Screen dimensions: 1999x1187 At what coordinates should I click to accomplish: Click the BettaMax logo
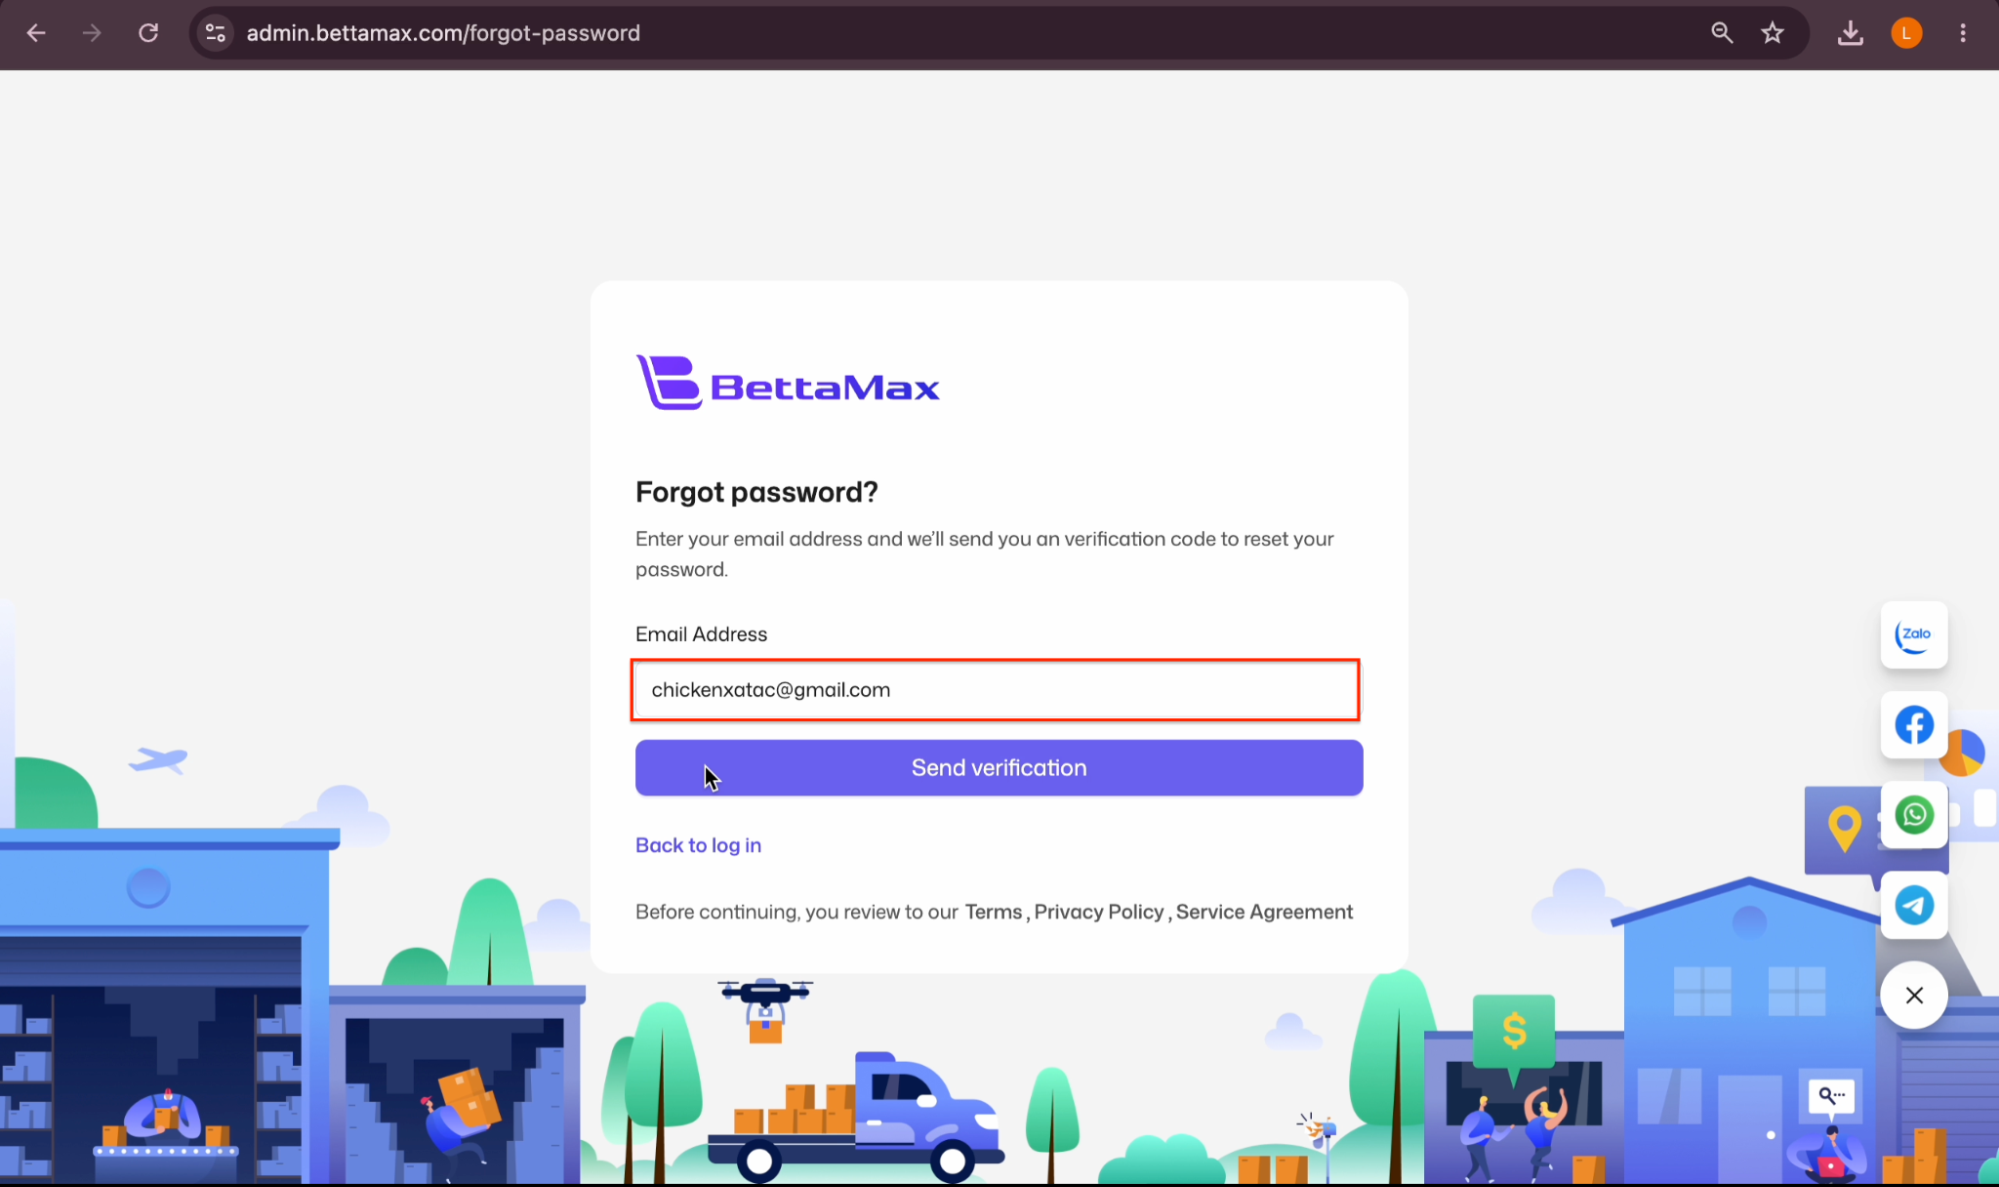coord(788,383)
